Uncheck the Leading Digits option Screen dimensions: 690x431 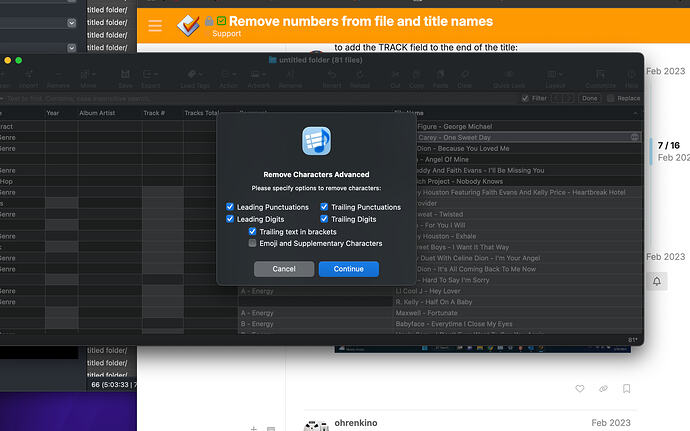(x=230, y=219)
